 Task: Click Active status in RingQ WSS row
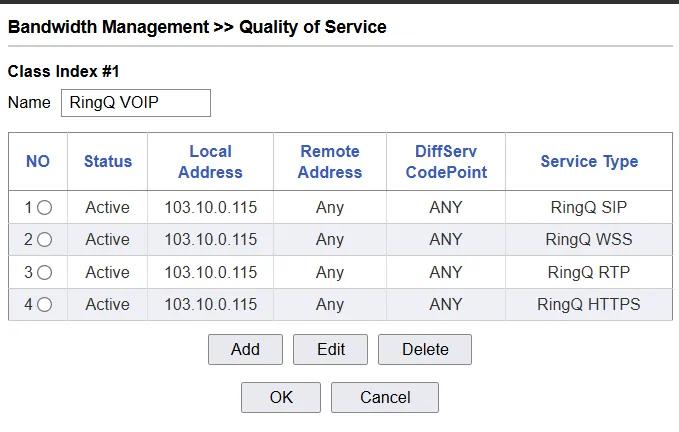point(107,239)
